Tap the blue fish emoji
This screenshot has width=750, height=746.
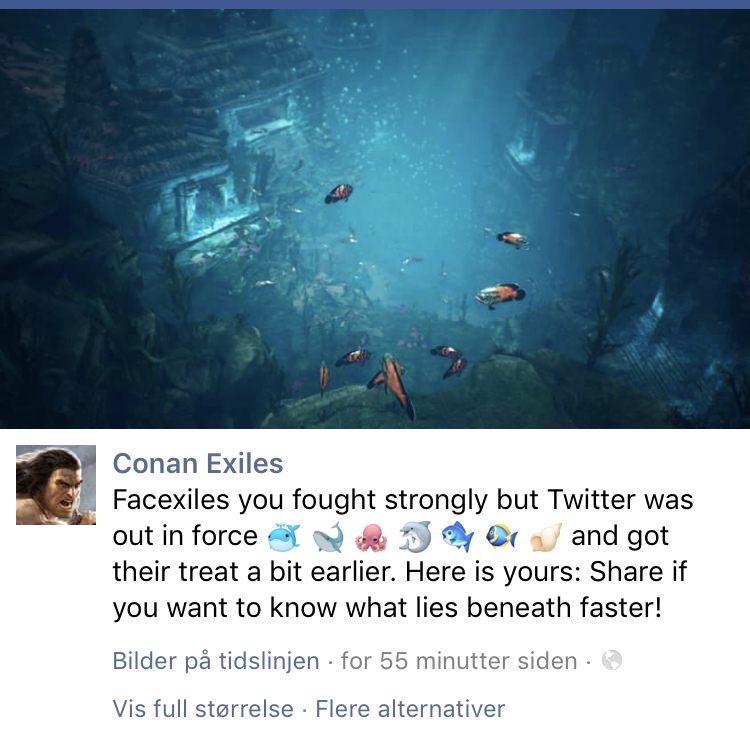click(x=458, y=537)
